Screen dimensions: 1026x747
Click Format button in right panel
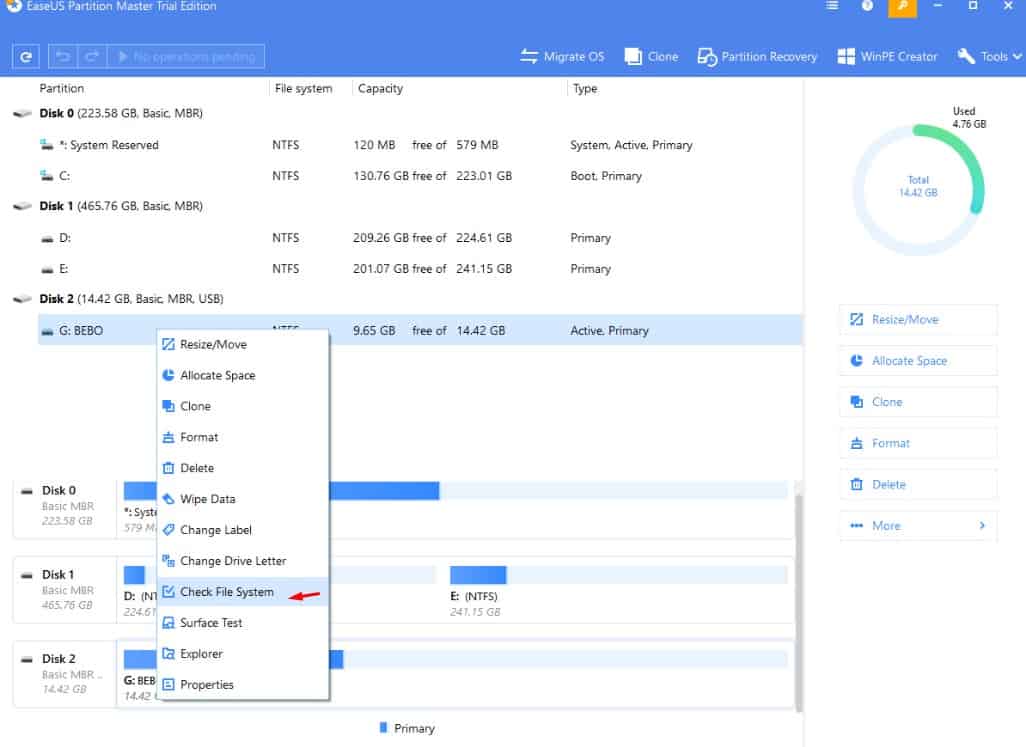[918, 443]
